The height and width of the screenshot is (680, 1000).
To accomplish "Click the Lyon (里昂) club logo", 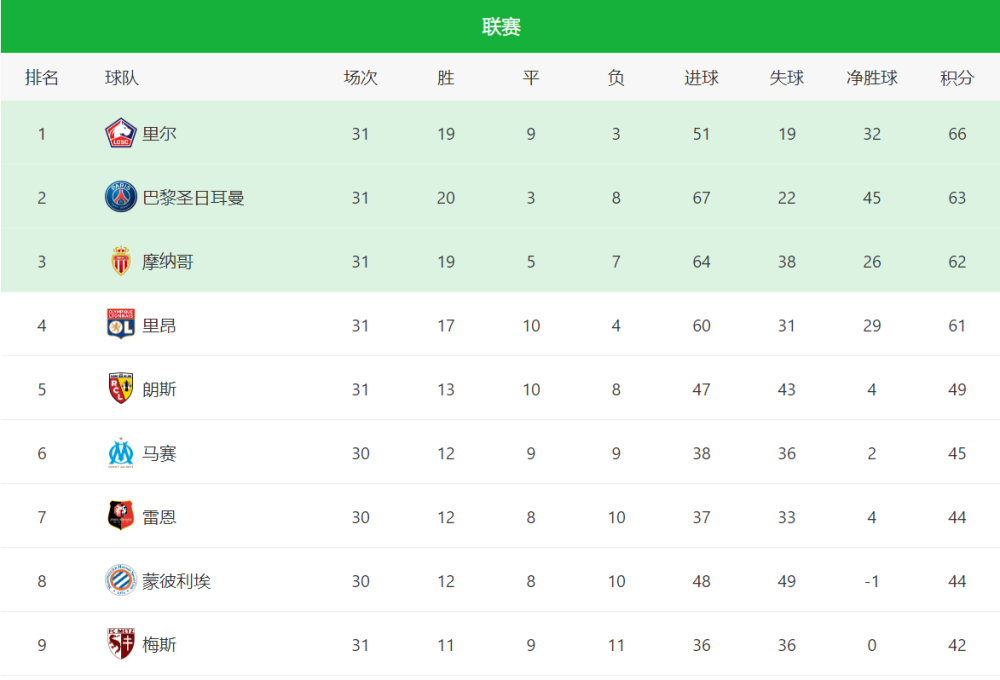I will (x=121, y=325).
